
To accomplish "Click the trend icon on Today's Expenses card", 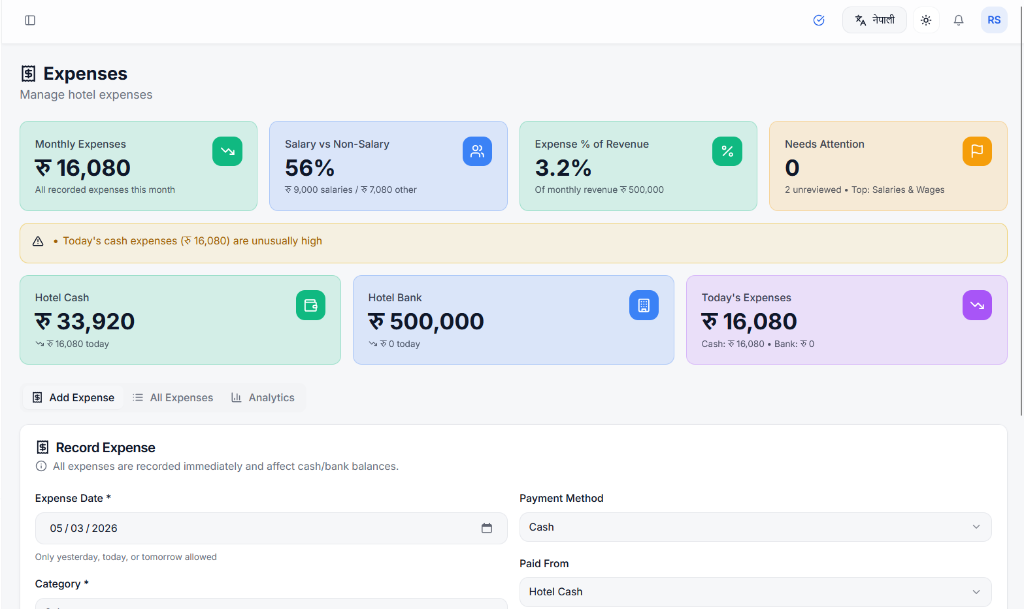I will pyautogui.click(x=977, y=305).
